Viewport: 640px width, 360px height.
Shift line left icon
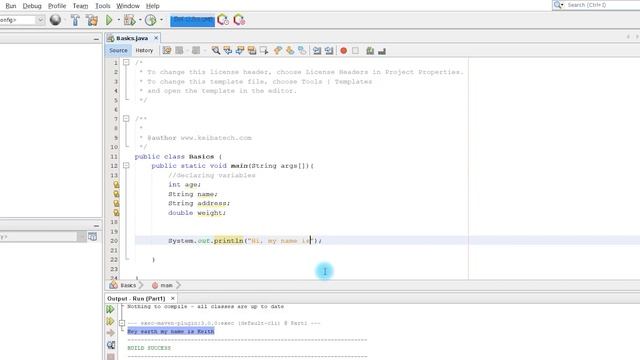pos(317,50)
